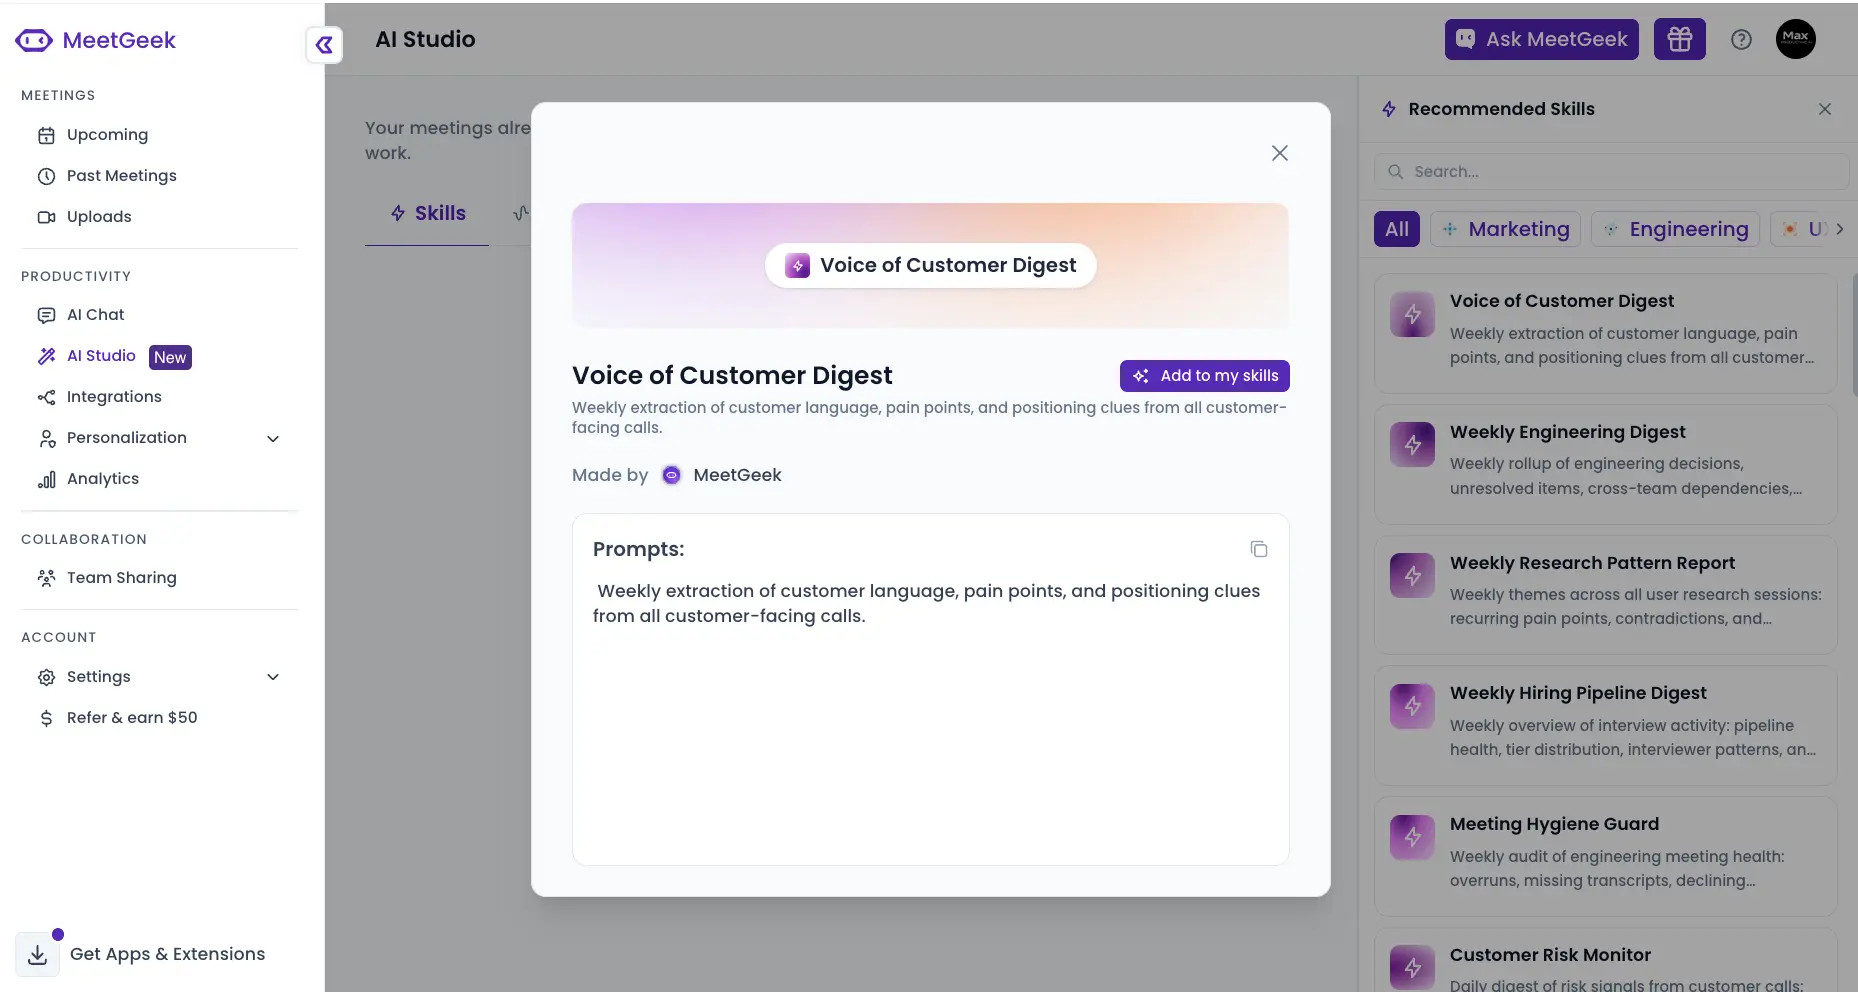Click Get Apps & Extensions
Screen dimensions: 1858x992
coord(167,954)
